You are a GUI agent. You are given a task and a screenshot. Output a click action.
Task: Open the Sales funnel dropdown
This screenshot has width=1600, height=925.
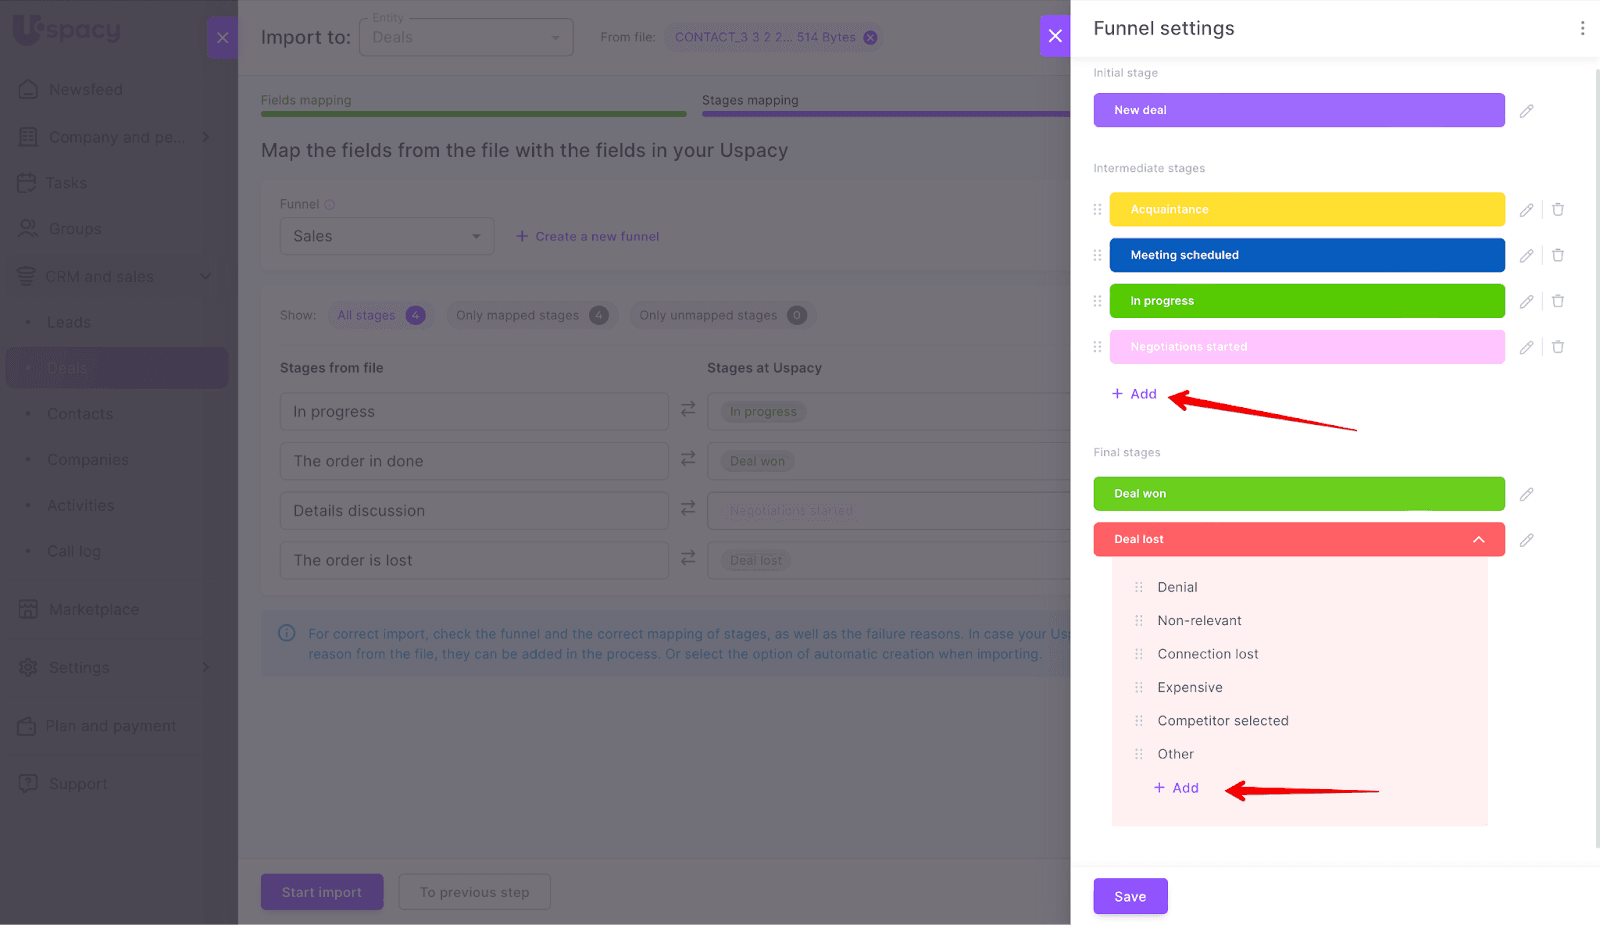coord(387,236)
